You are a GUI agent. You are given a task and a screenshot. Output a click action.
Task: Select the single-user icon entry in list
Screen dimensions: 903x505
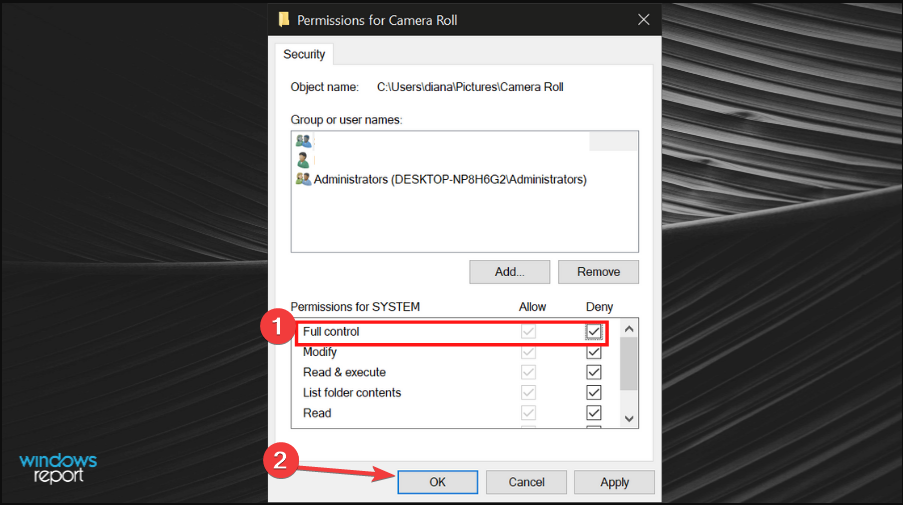coord(303,160)
